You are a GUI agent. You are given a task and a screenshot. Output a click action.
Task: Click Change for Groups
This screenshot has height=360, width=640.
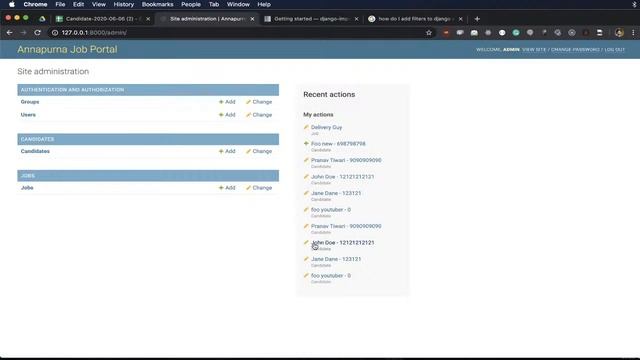(259, 102)
